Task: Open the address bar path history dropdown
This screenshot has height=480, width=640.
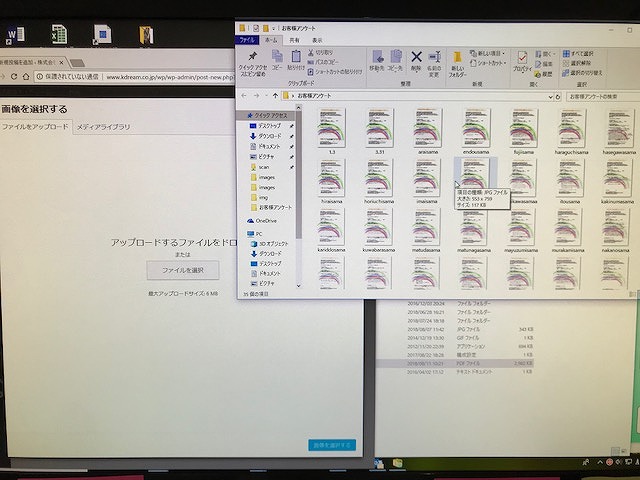Action: (545, 95)
